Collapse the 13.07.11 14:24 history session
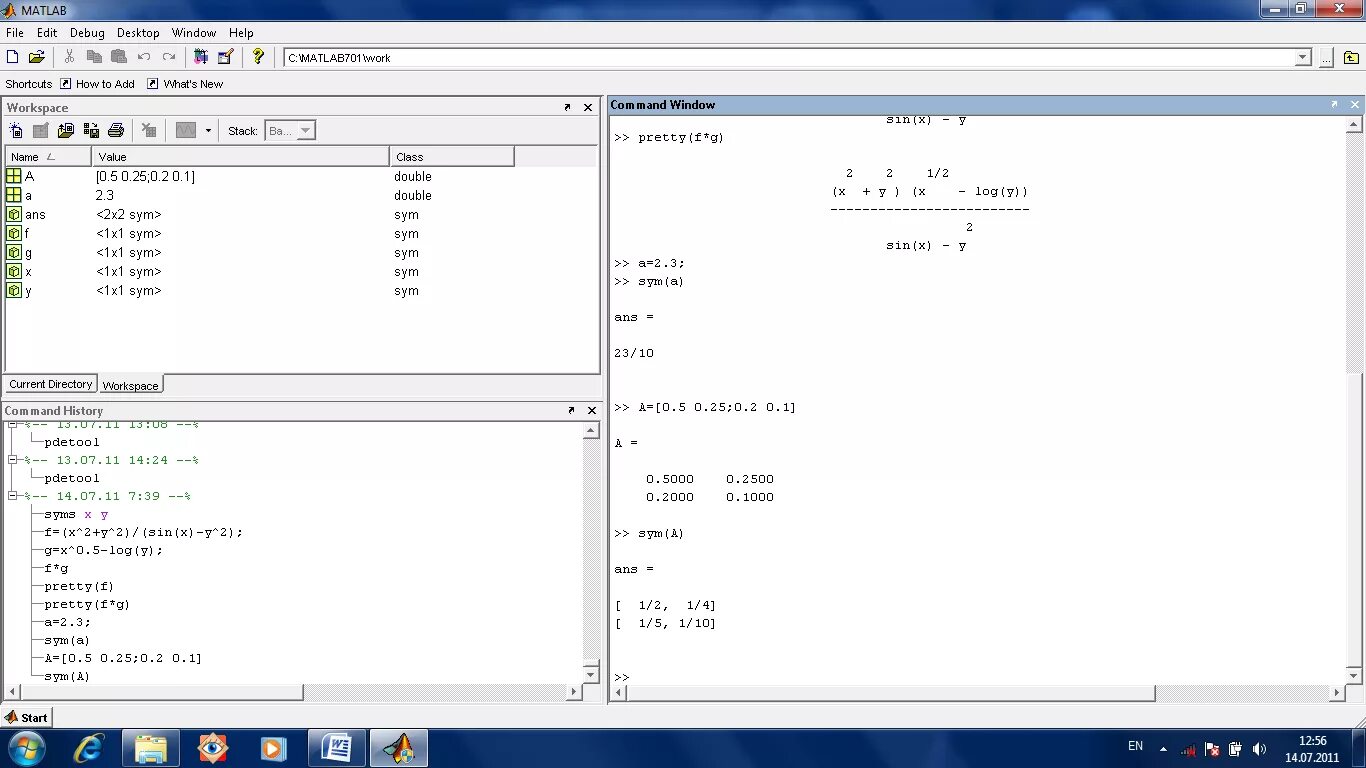Screen dimensions: 1366x768 (x=13, y=460)
